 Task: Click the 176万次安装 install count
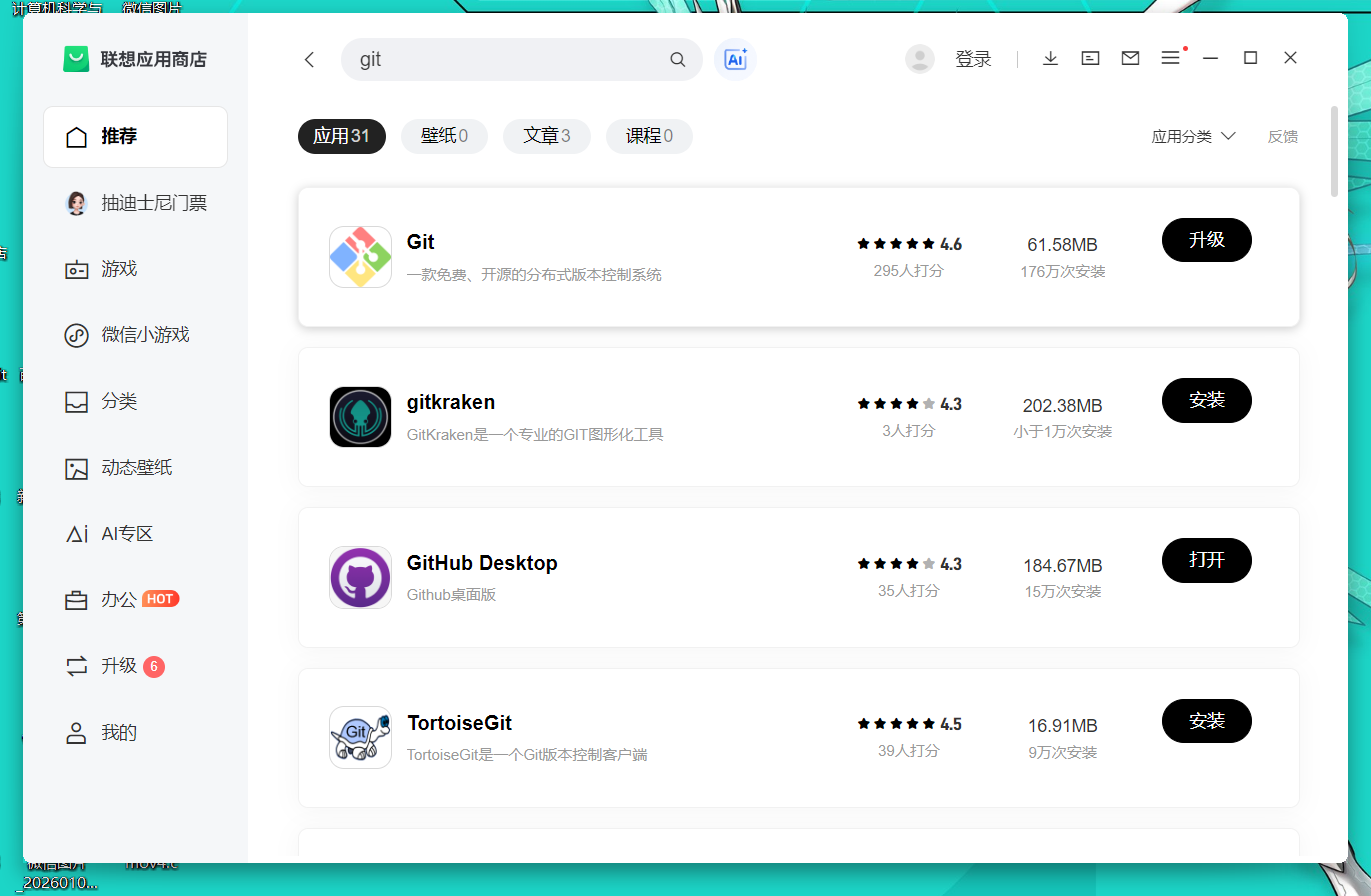[x=1062, y=272]
